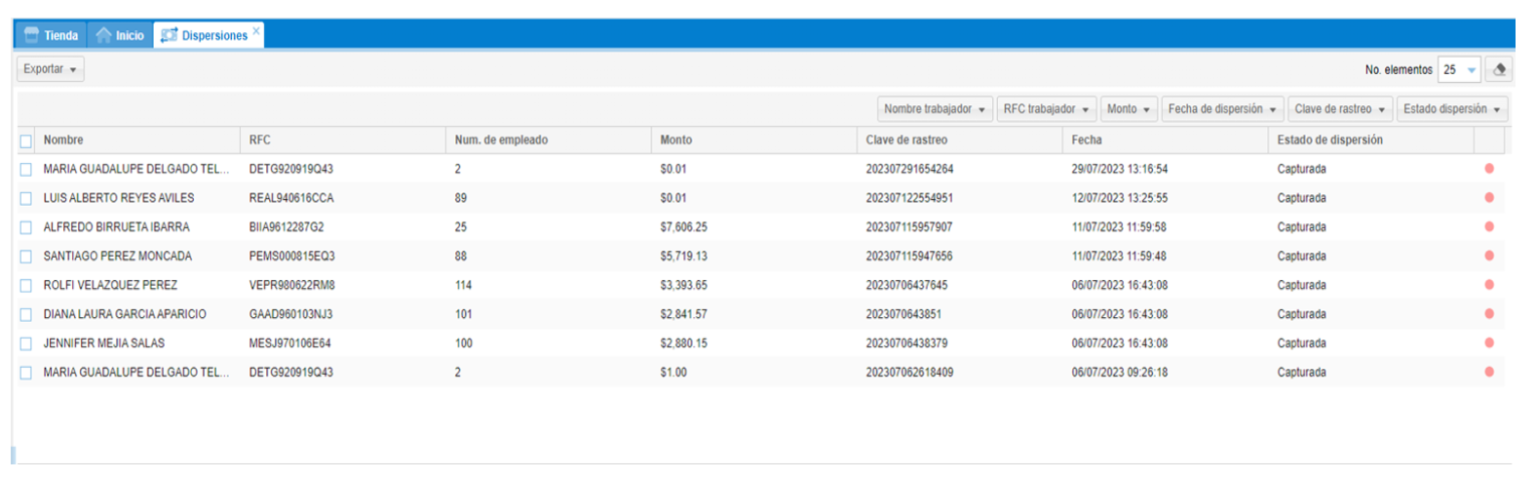The height and width of the screenshot is (480, 1536).
Task: Open the Estado dispersión filter dropdown
Action: [1452, 109]
